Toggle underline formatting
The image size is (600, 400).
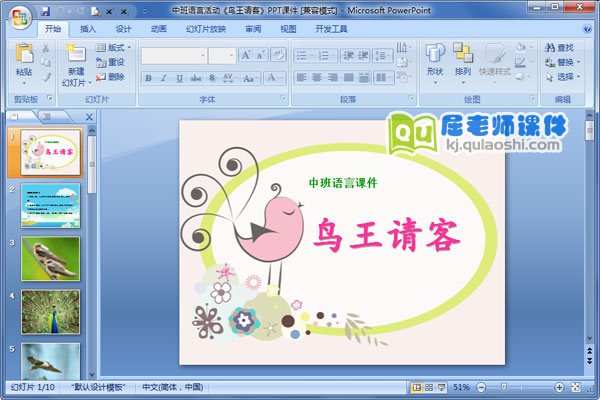click(179, 78)
